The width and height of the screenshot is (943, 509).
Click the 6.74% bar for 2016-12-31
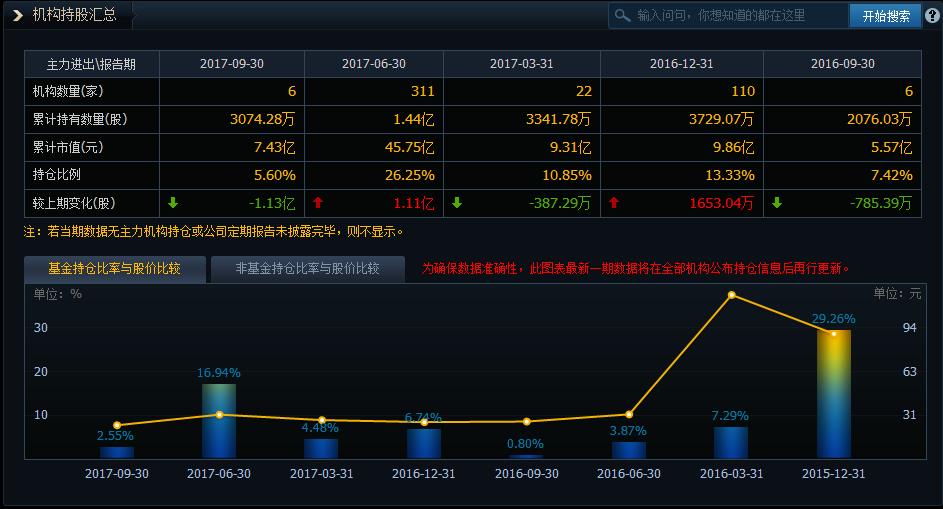pos(424,443)
